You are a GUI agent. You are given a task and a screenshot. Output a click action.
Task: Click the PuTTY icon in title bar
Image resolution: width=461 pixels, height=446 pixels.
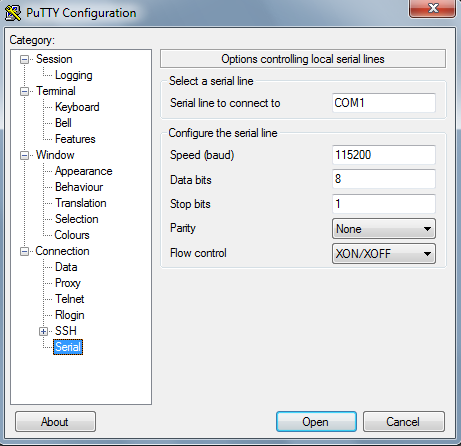(x=13, y=13)
